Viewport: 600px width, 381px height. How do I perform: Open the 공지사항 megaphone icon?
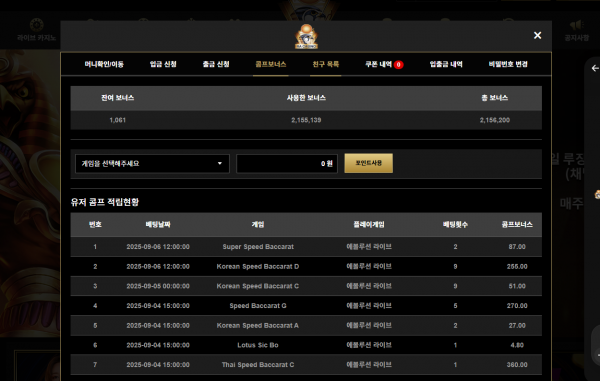coord(576,25)
